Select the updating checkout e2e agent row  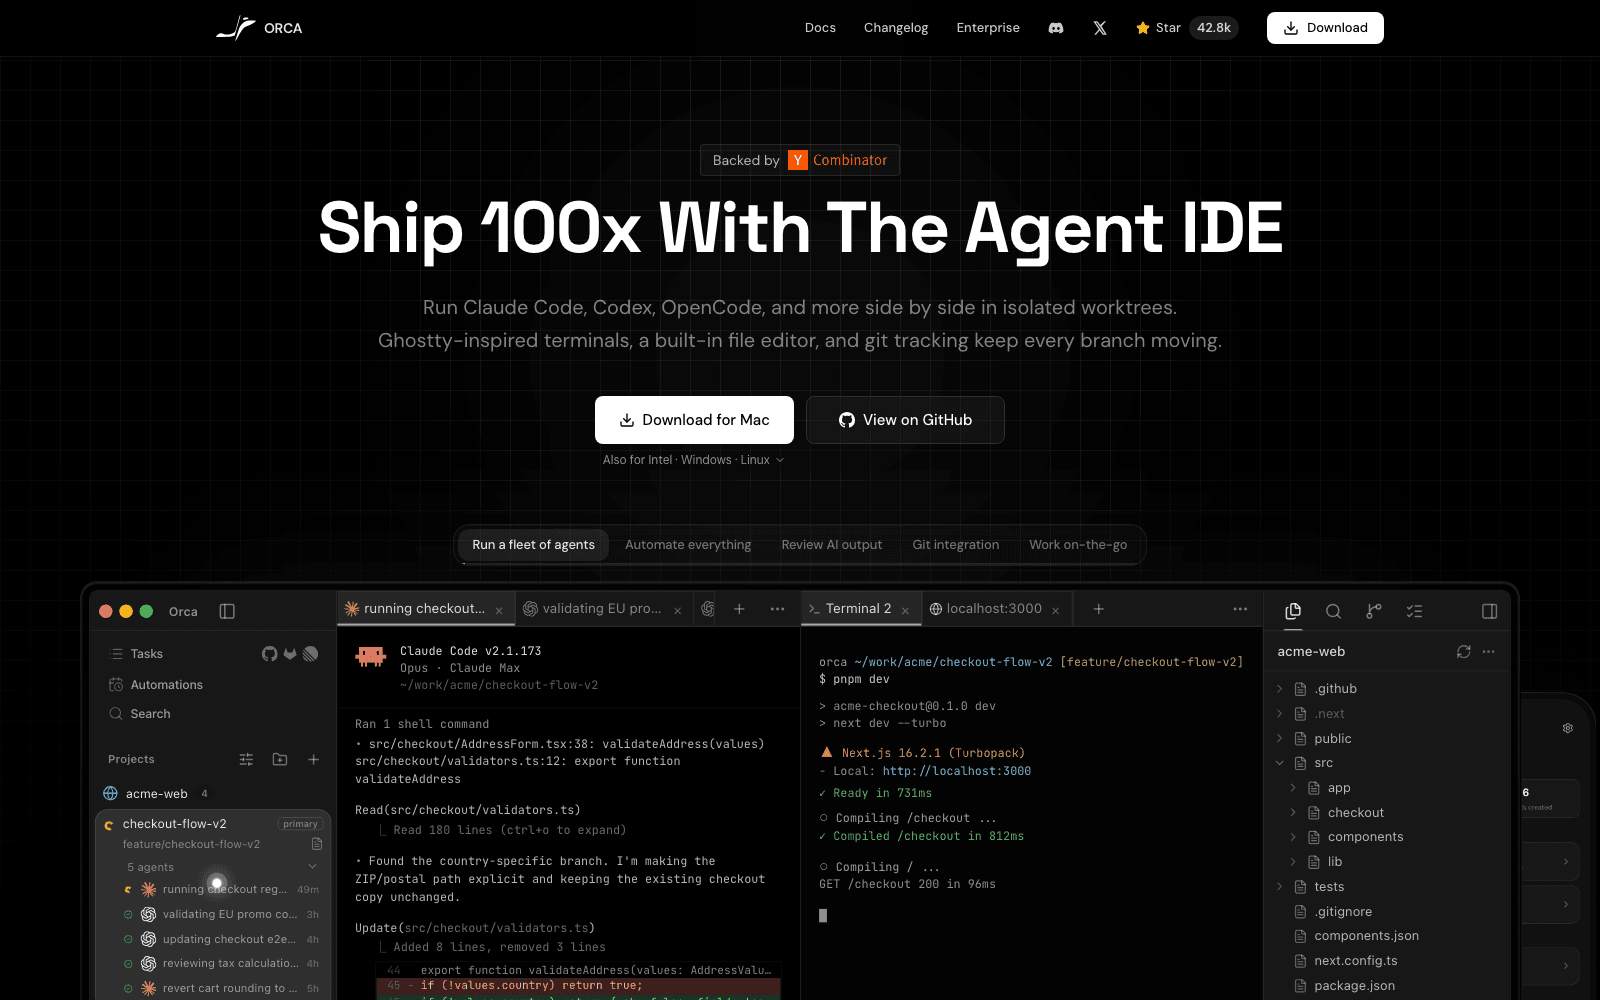point(220,939)
